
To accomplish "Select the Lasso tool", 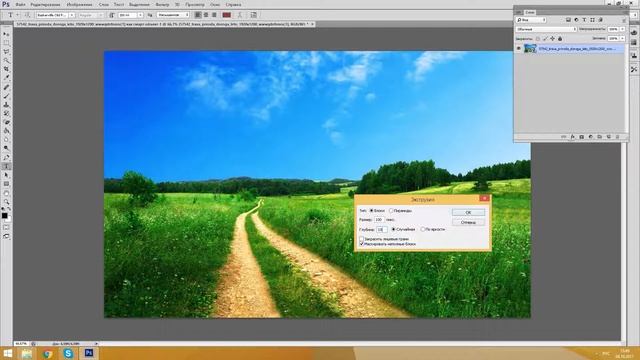I will 6,51.
